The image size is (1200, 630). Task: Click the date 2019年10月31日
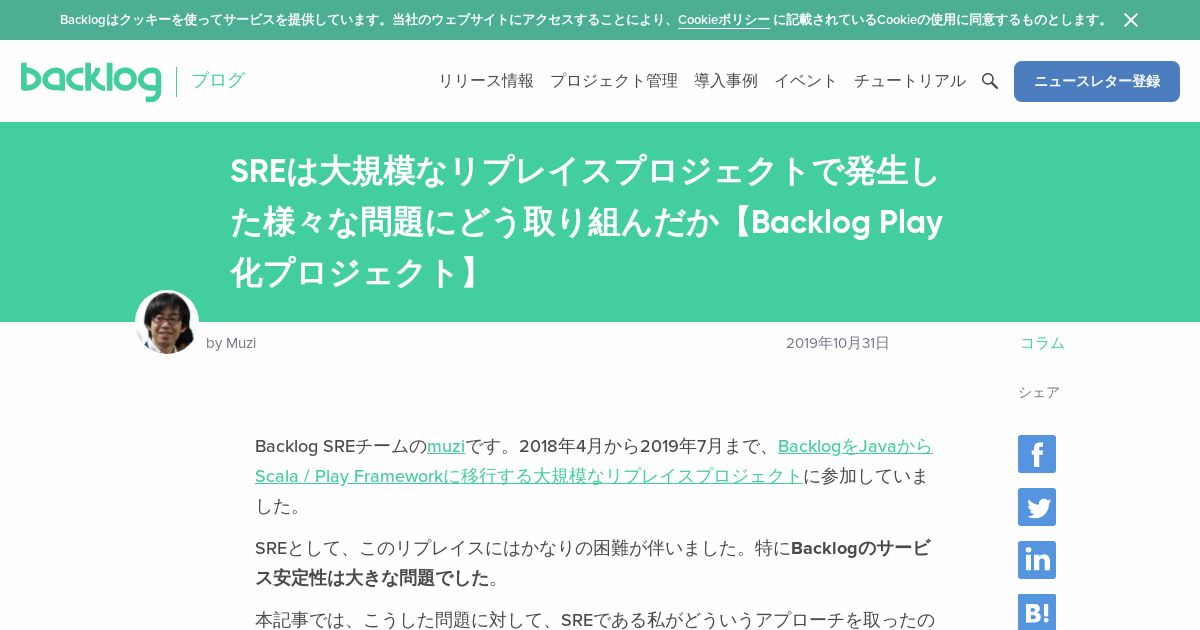(838, 343)
